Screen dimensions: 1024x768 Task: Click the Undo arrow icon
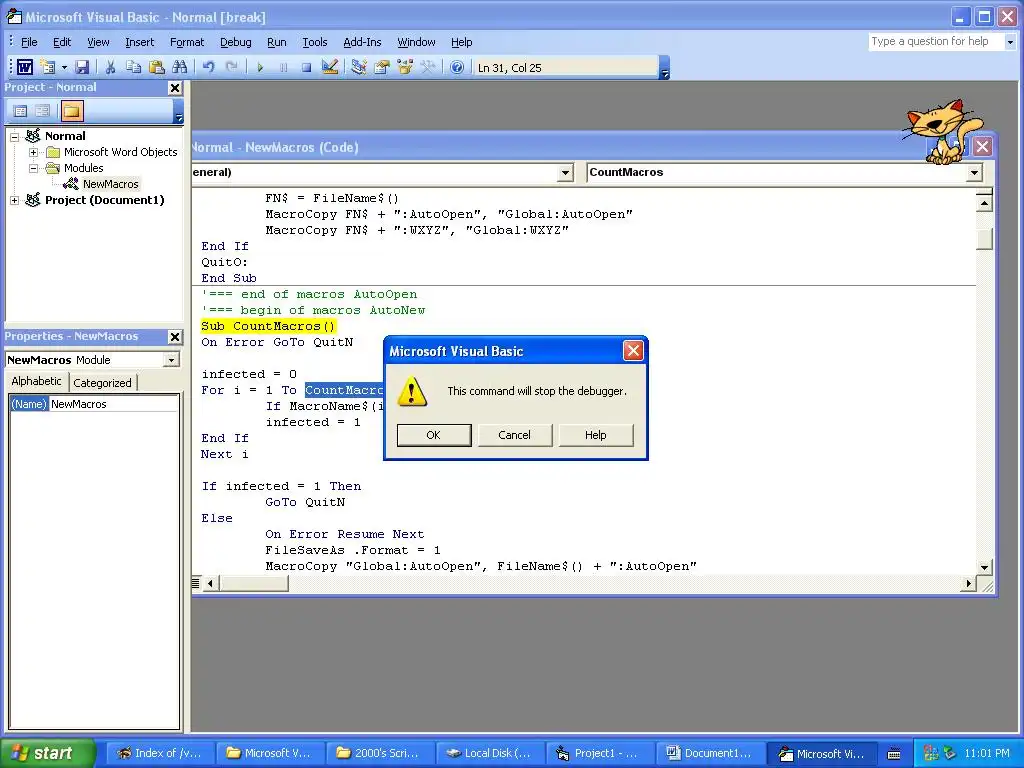[x=208, y=67]
